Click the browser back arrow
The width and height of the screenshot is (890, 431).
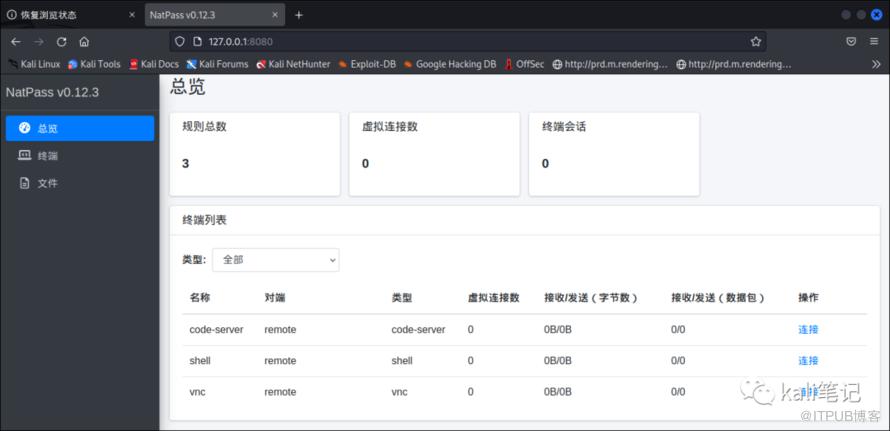tap(15, 42)
